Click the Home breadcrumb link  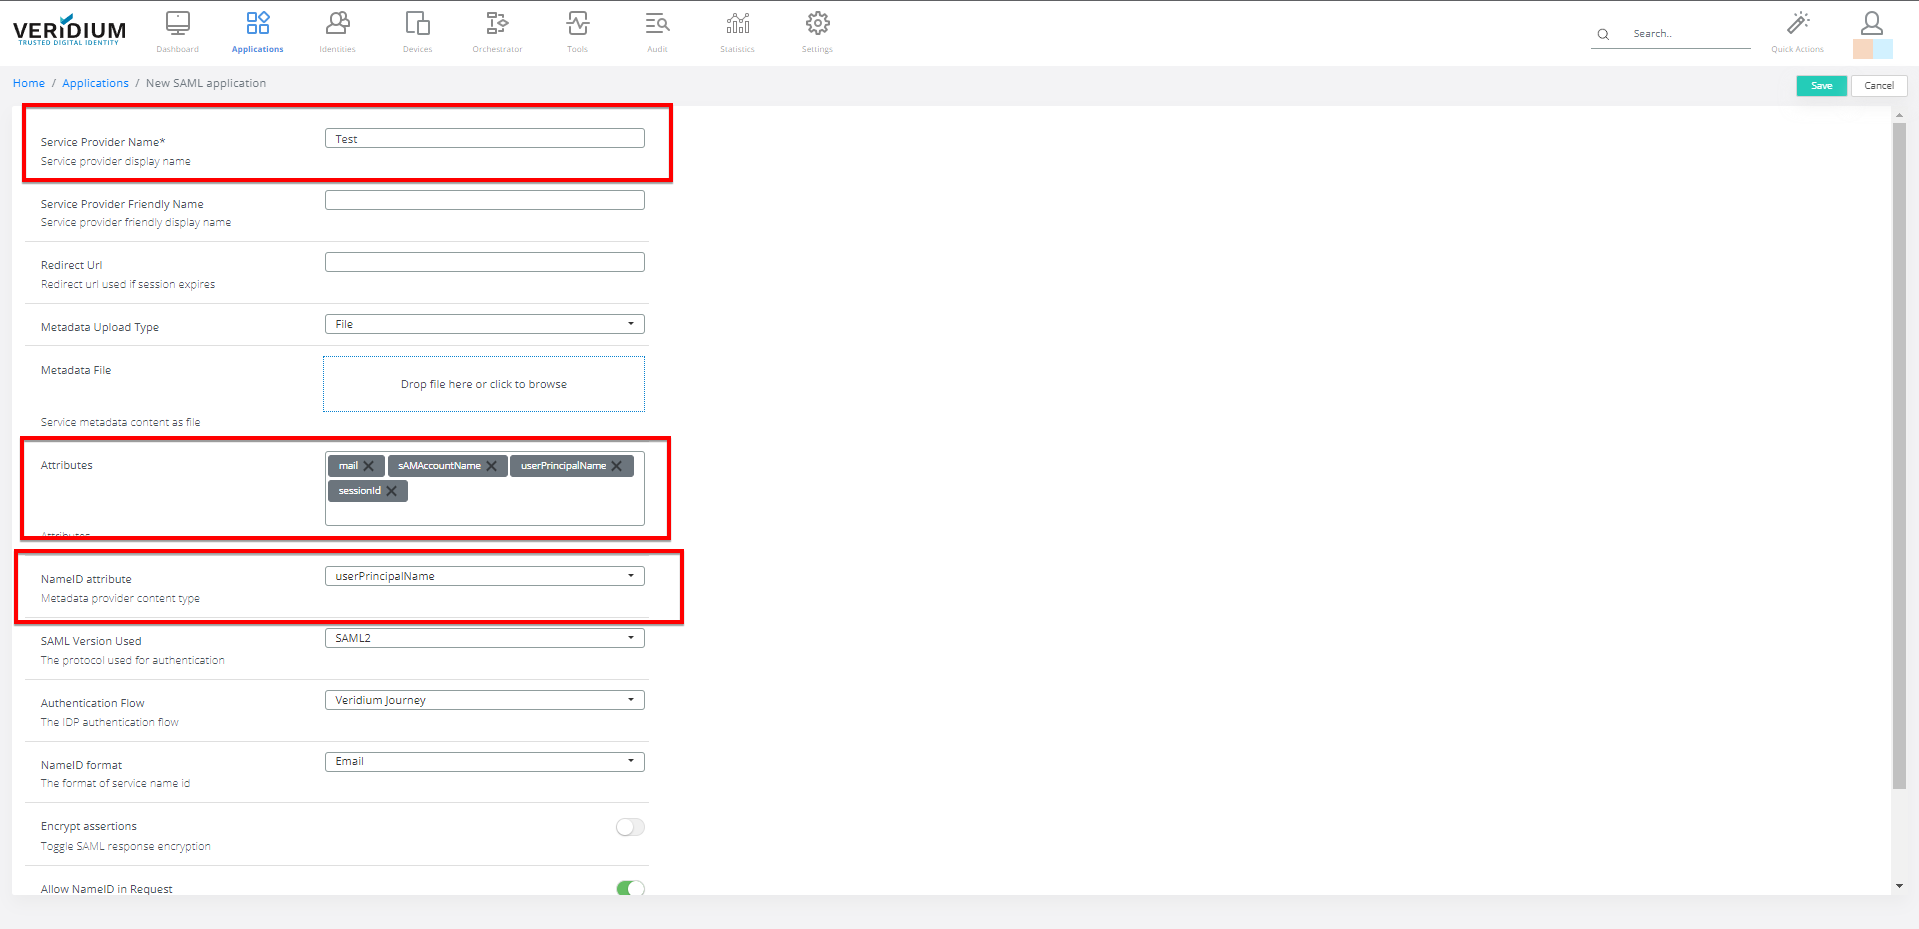(x=29, y=83)
